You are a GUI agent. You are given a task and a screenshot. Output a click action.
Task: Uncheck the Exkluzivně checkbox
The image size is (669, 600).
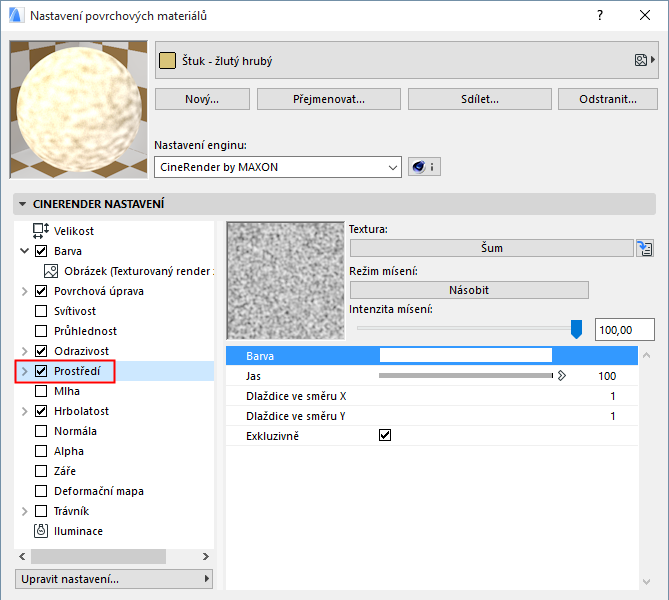click(385, 435)
